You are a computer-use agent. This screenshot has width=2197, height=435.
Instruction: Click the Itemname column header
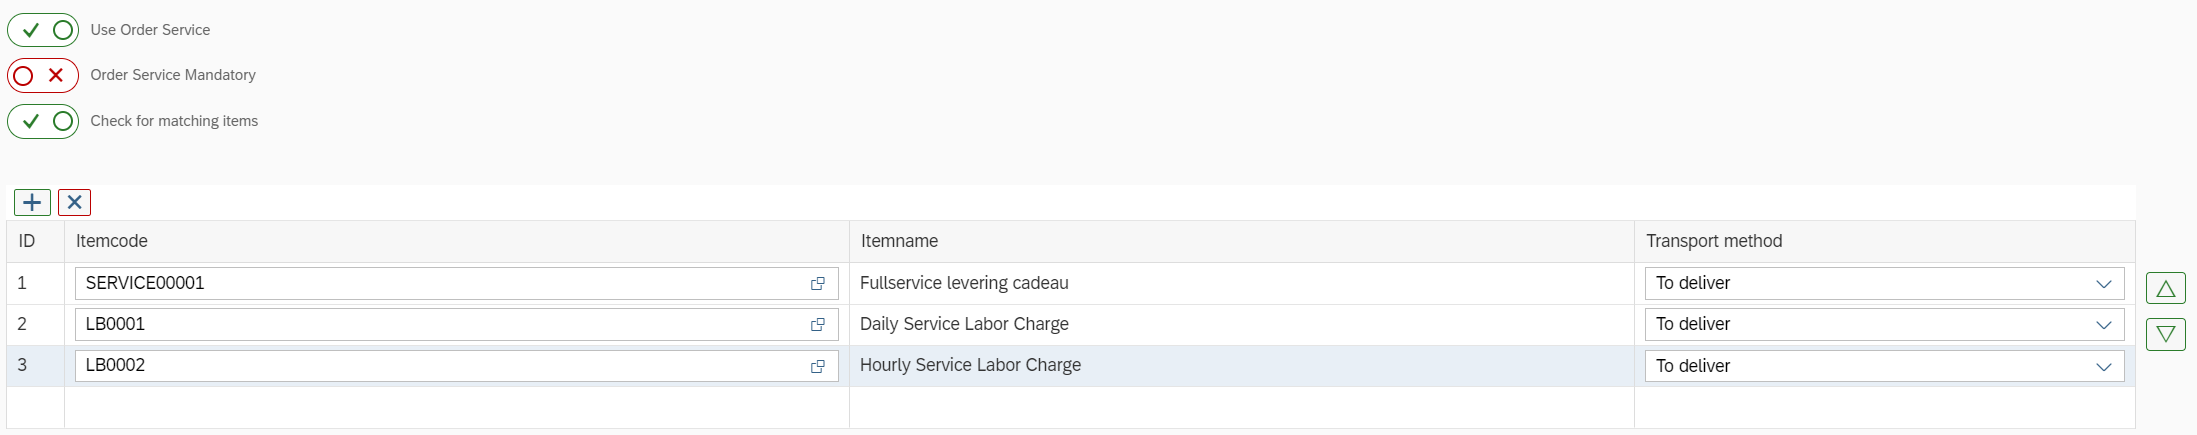coord(899,241)
